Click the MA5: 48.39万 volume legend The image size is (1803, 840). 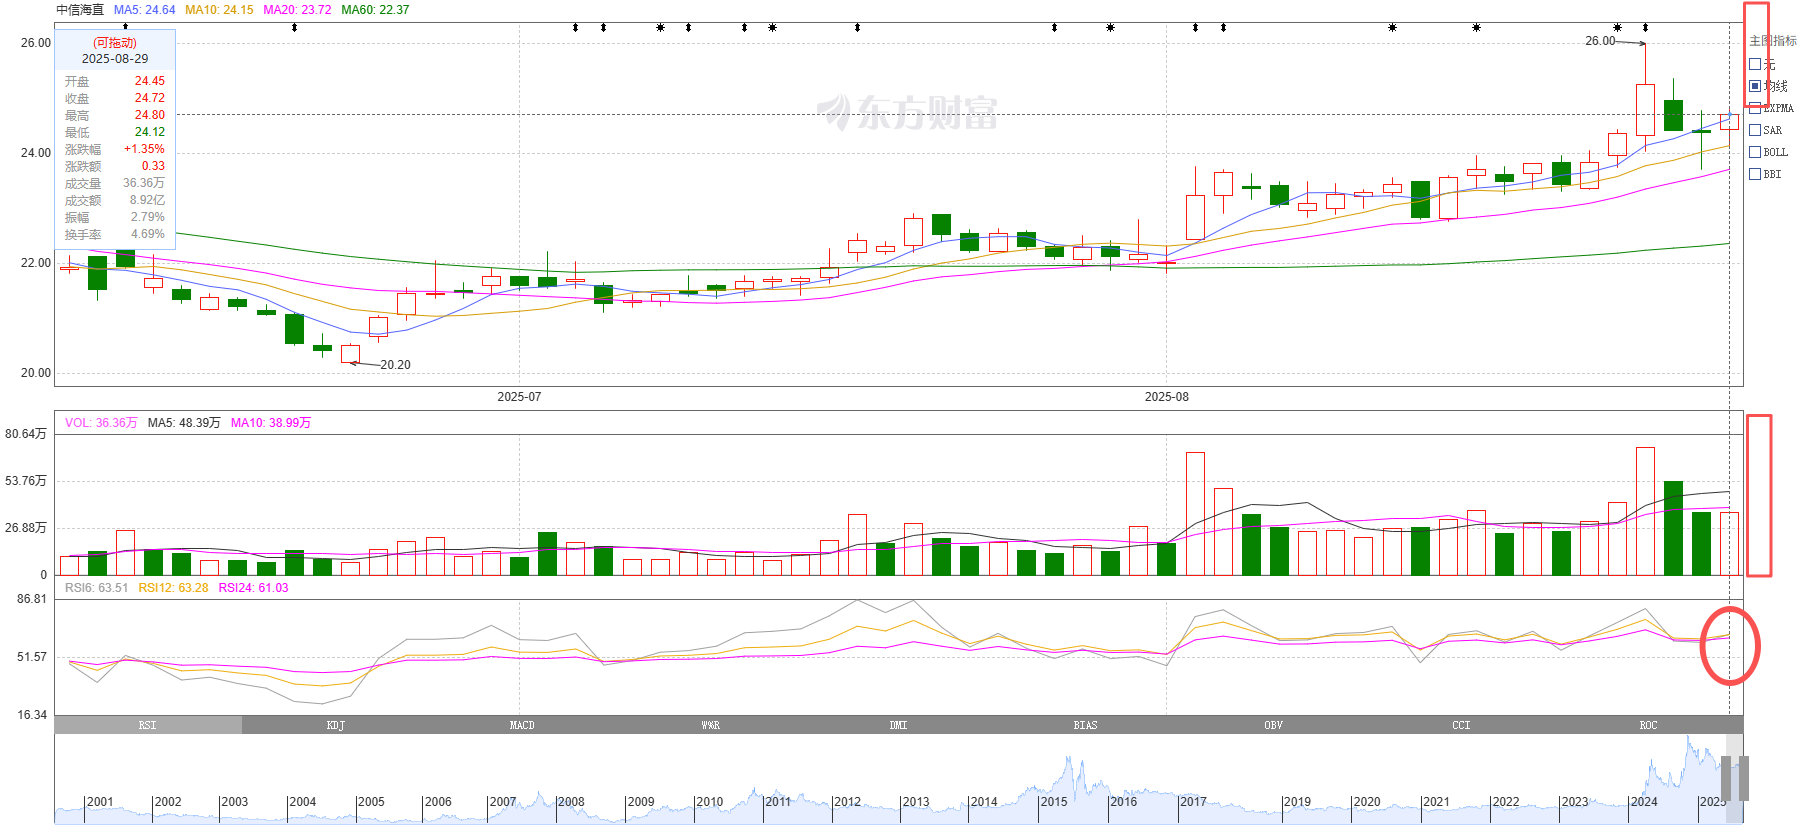tap(184, 423)
